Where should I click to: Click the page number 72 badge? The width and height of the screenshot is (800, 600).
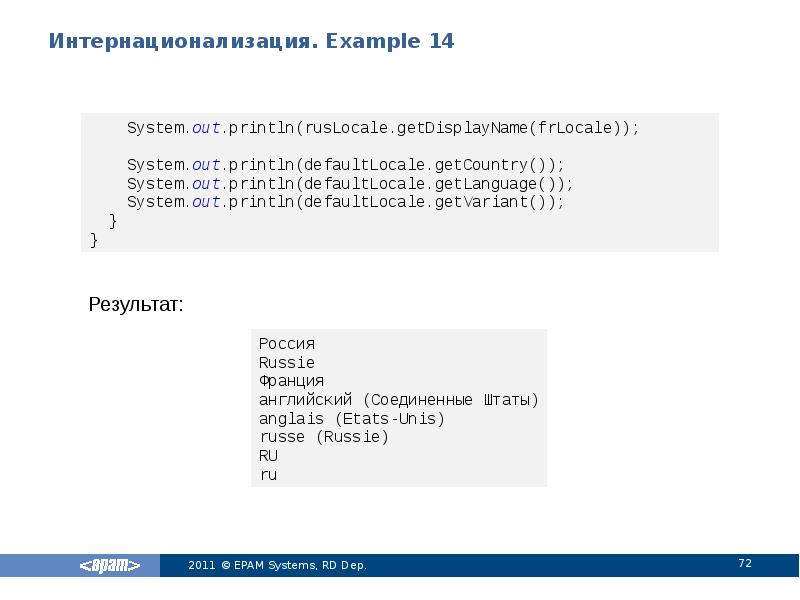[743, 564]
